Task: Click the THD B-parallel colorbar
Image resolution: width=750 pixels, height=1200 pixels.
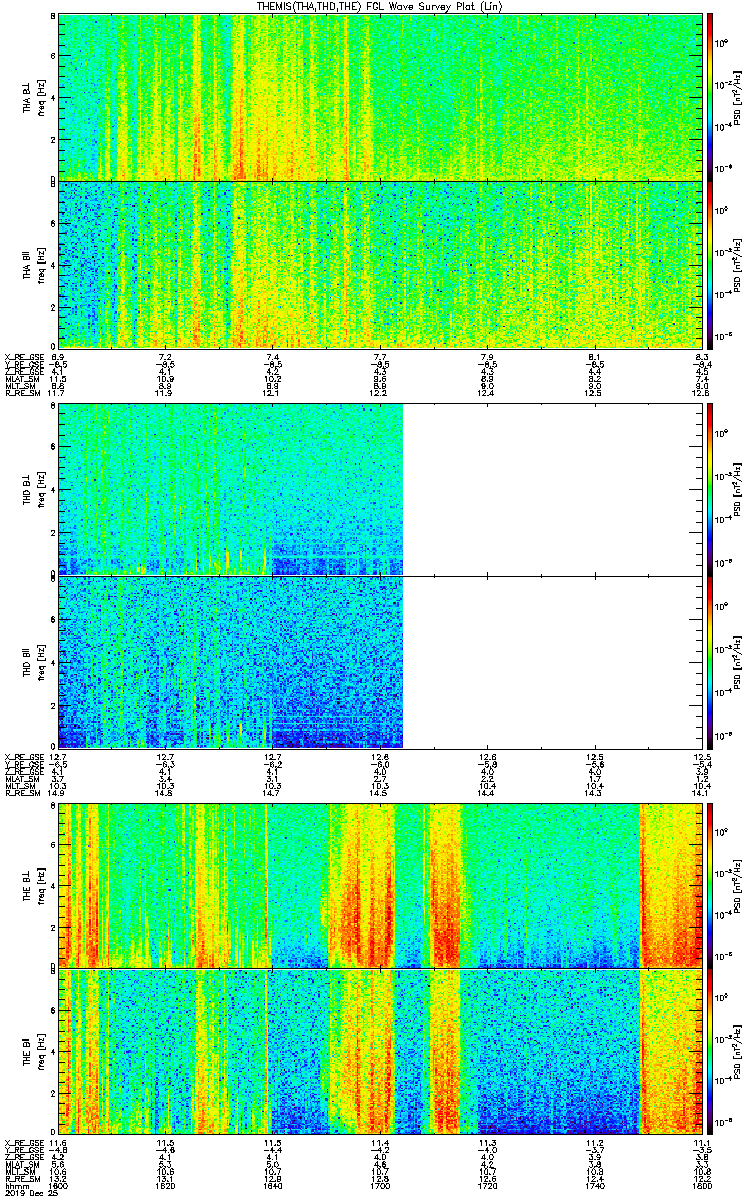Action: pyautogui.click(x=710, y=662)
